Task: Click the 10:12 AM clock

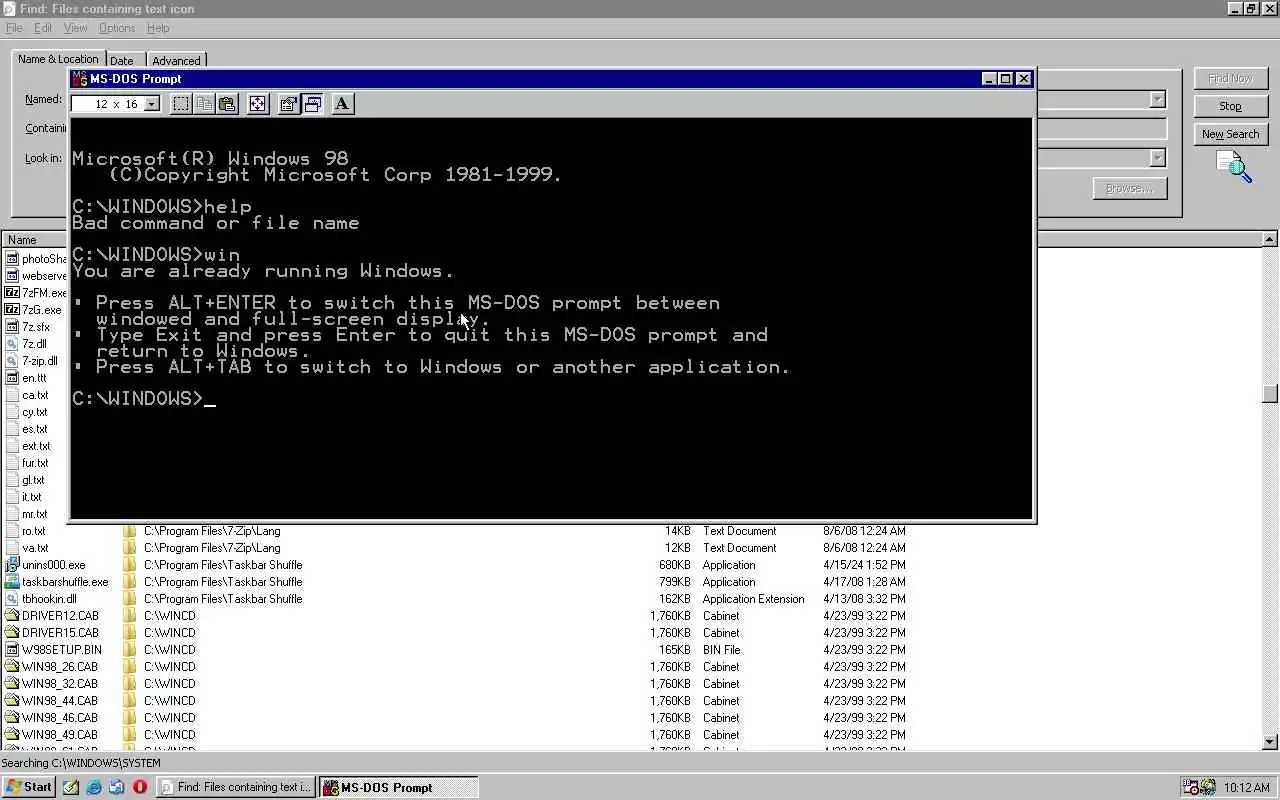Action: 1247,788
